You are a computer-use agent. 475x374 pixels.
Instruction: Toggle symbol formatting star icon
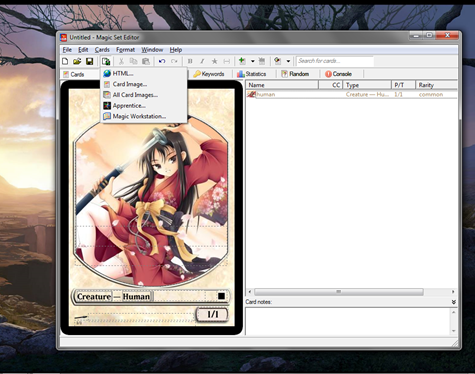coord(214,61)
